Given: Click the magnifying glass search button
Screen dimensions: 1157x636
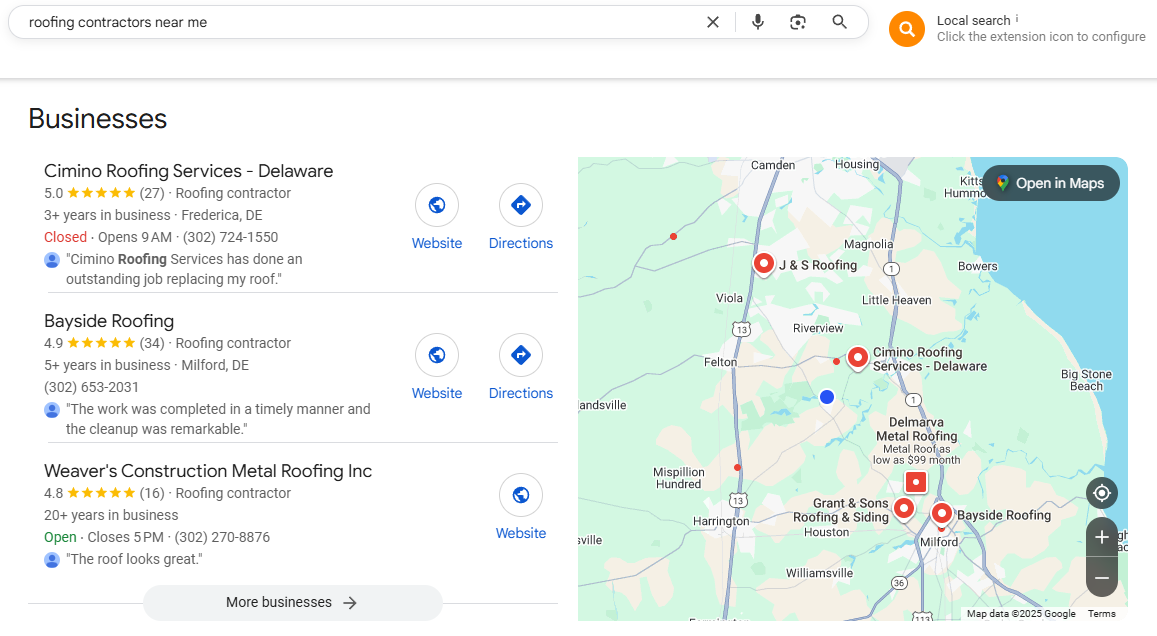Looking at the screenshot, I should [x=840, y=22].
